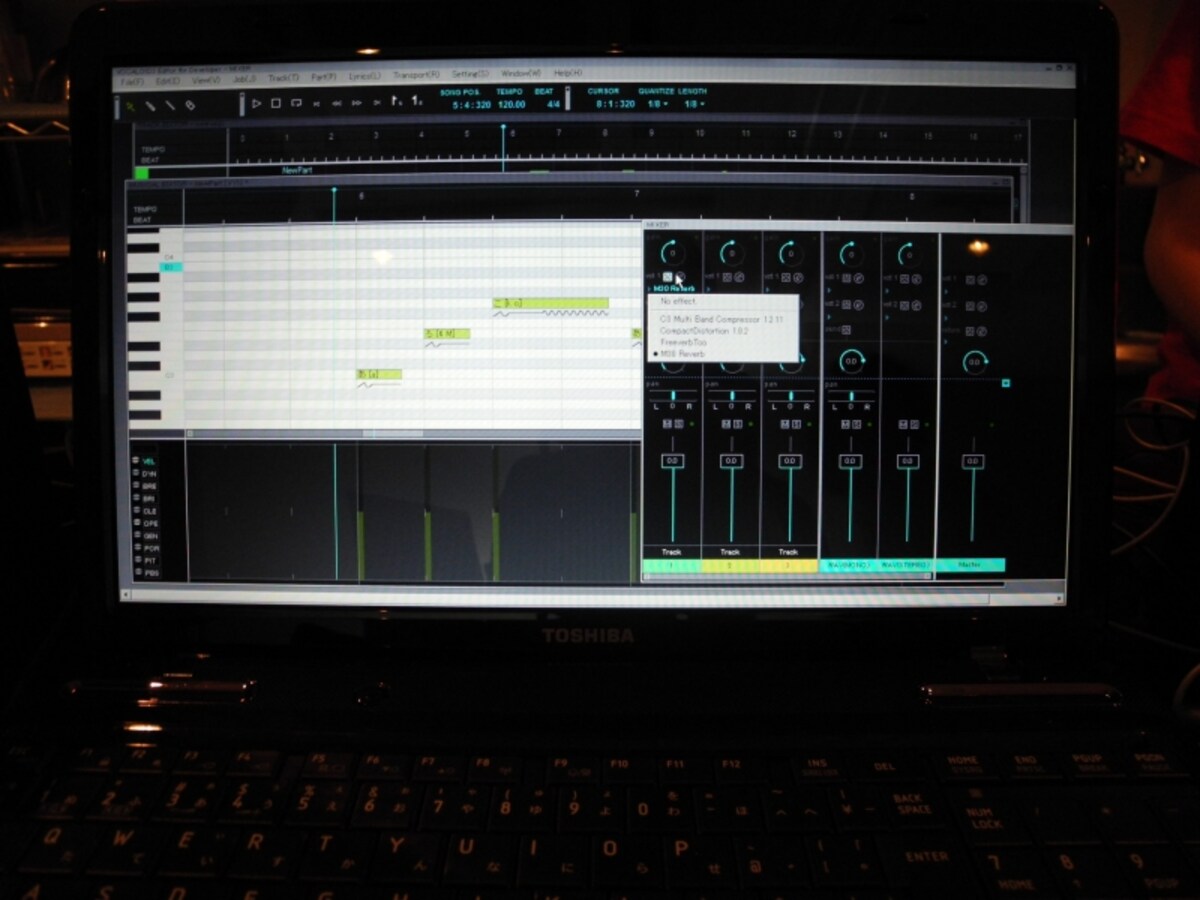Open Master vst 2 editor icon

pyautogui.click(x=982, y=306)
